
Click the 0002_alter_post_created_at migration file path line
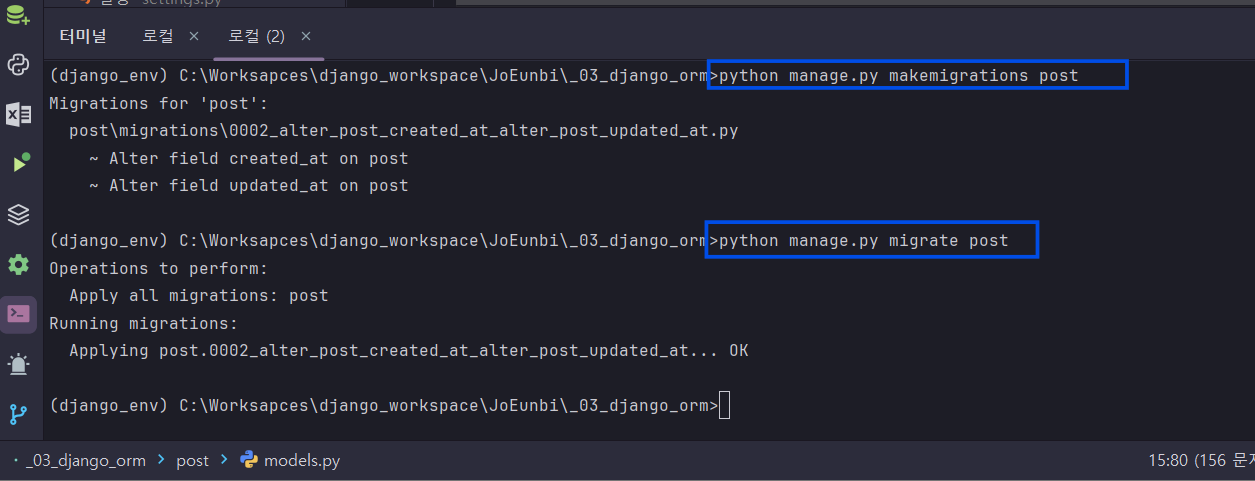pos(404,131)
